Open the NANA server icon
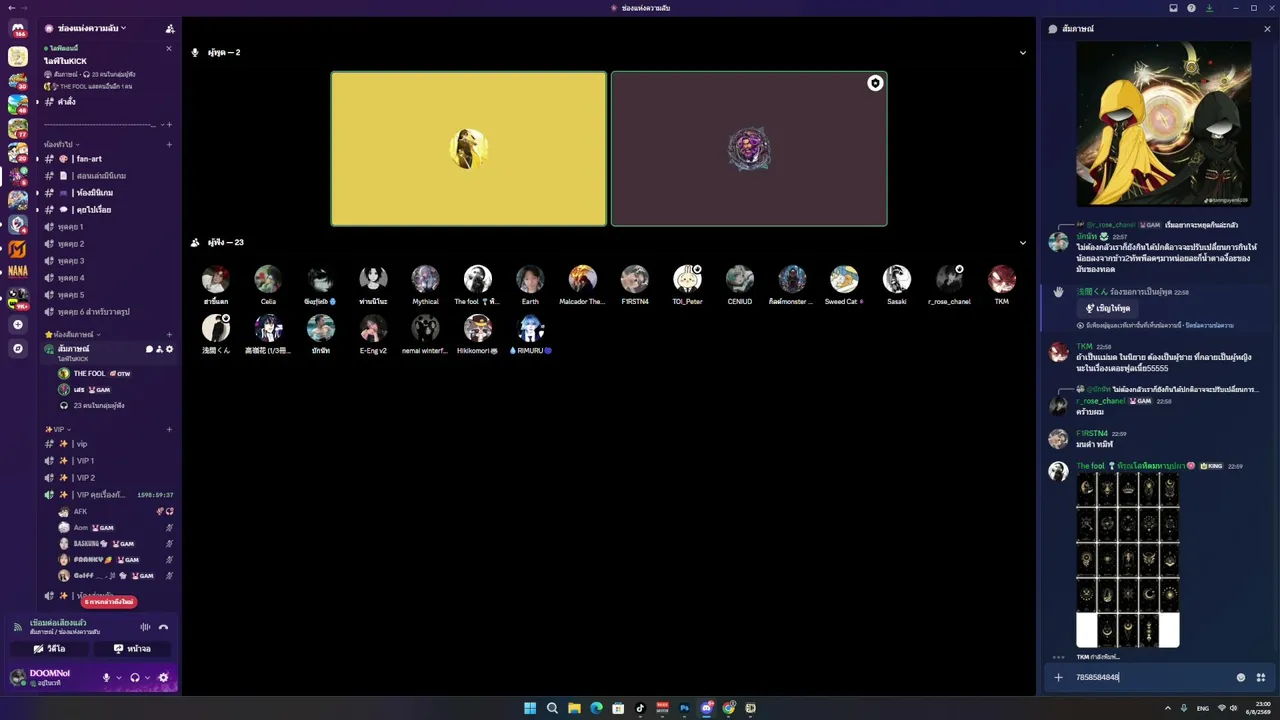Viewport: 1280px width, 720px height. (18, 271)
